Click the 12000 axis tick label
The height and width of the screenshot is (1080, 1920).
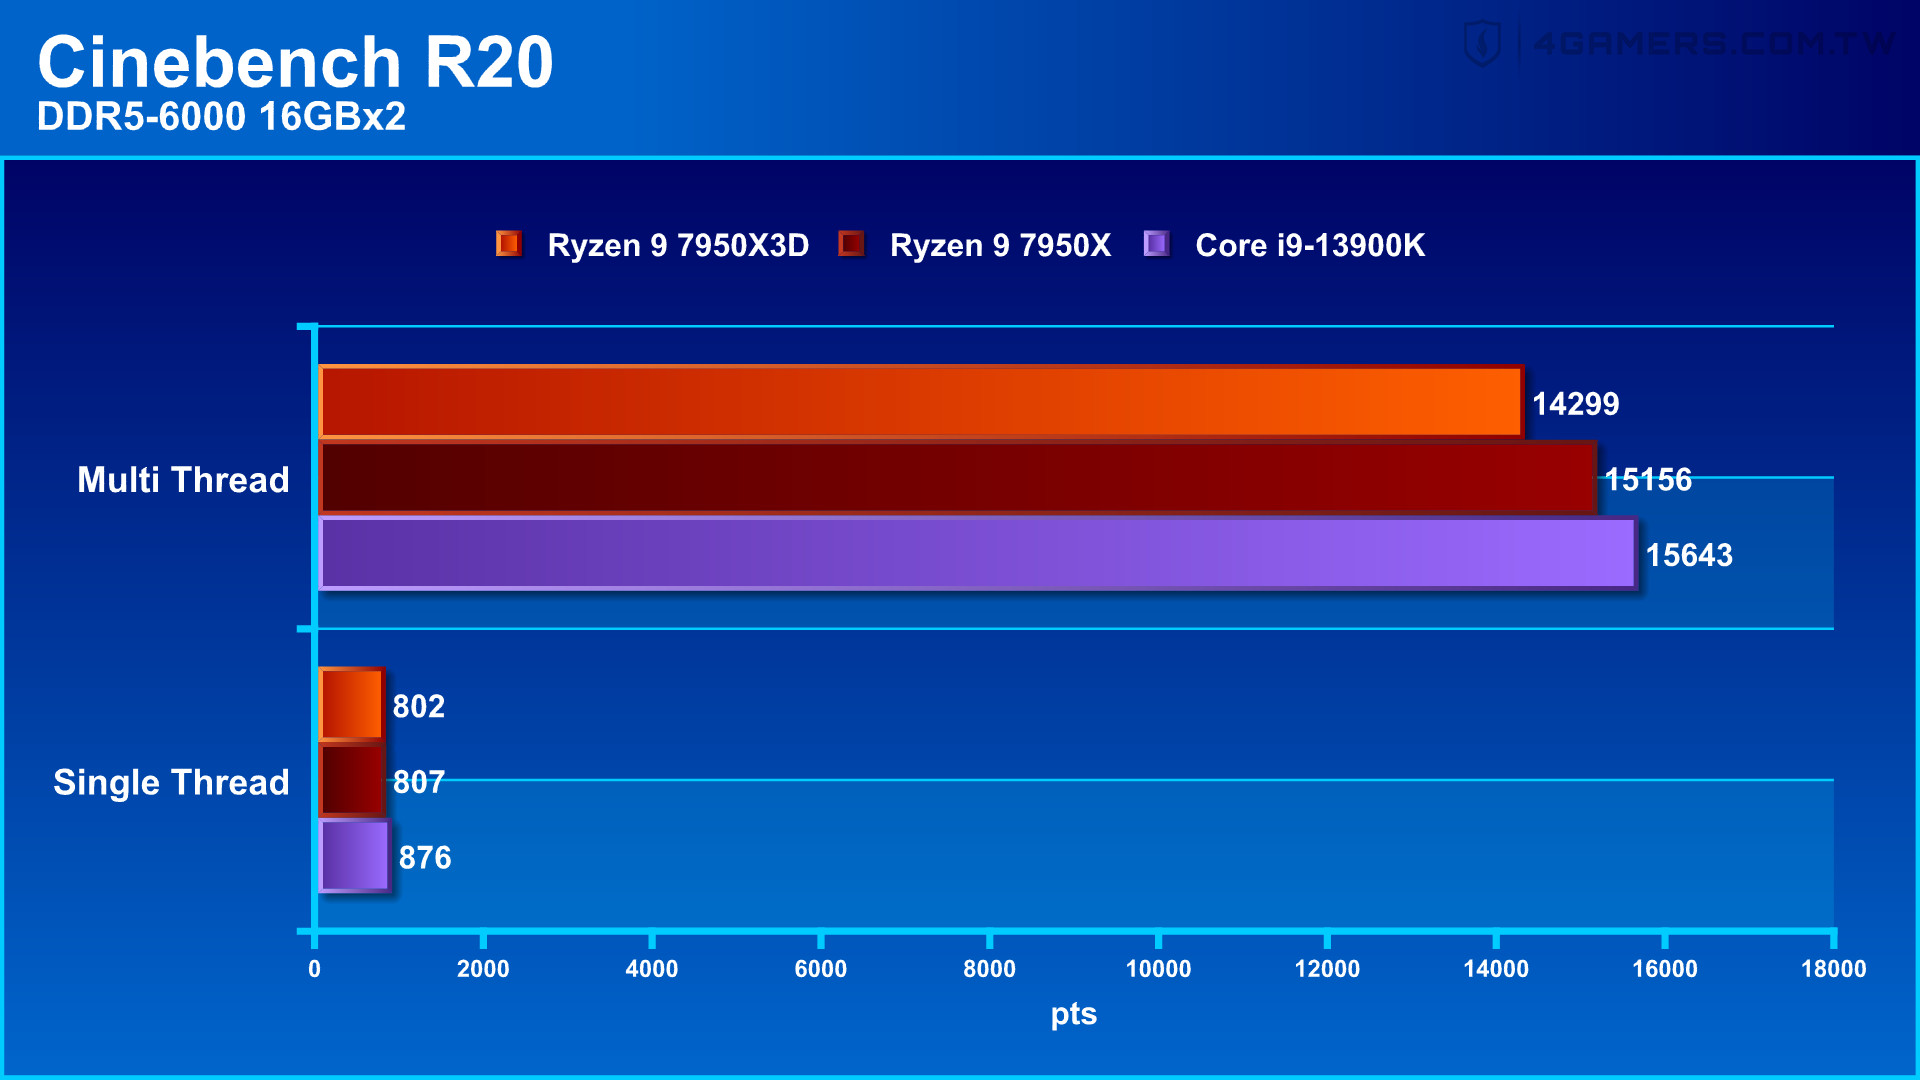pyautogui.click(x=1327, y=969)
